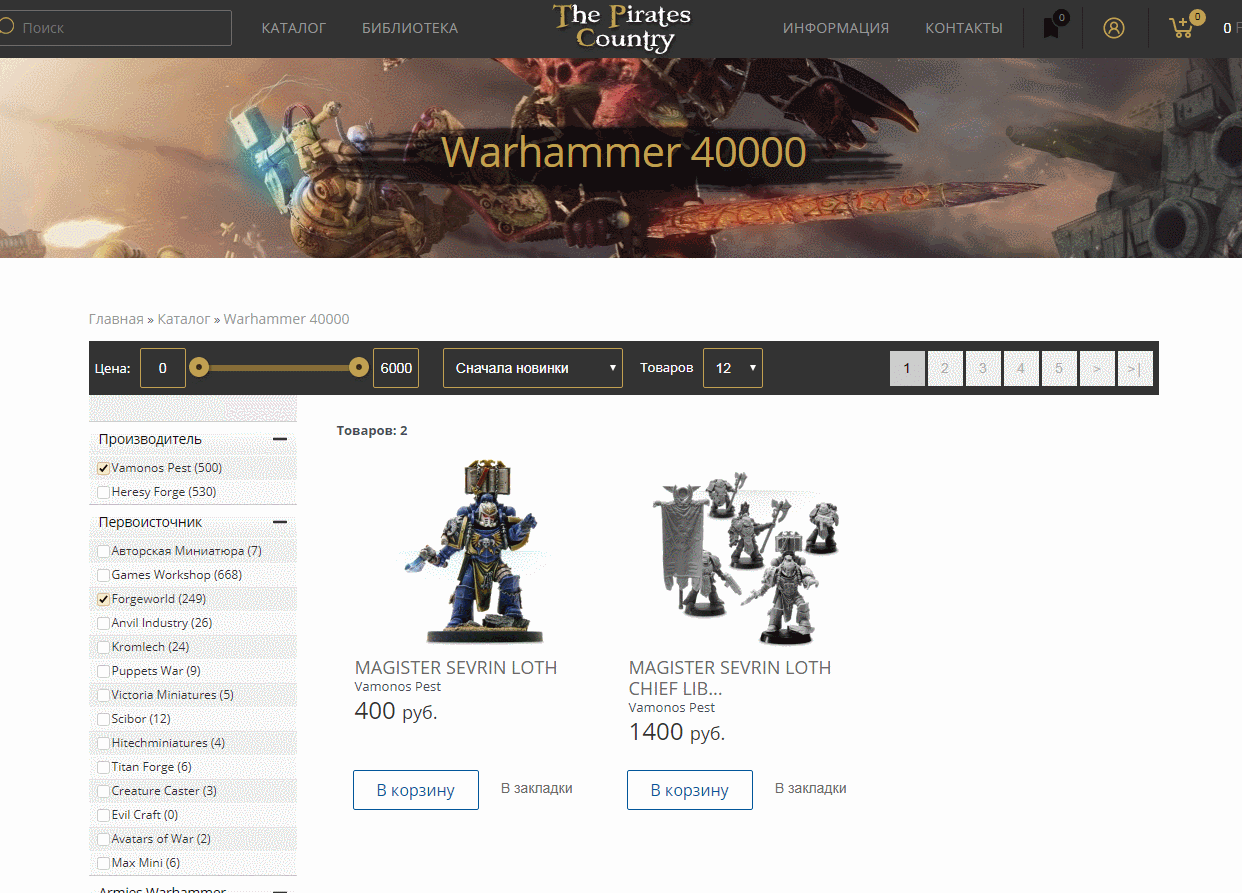Uncheck the Forgeworld filter
1242x893 pixels.
pos(103,599)
